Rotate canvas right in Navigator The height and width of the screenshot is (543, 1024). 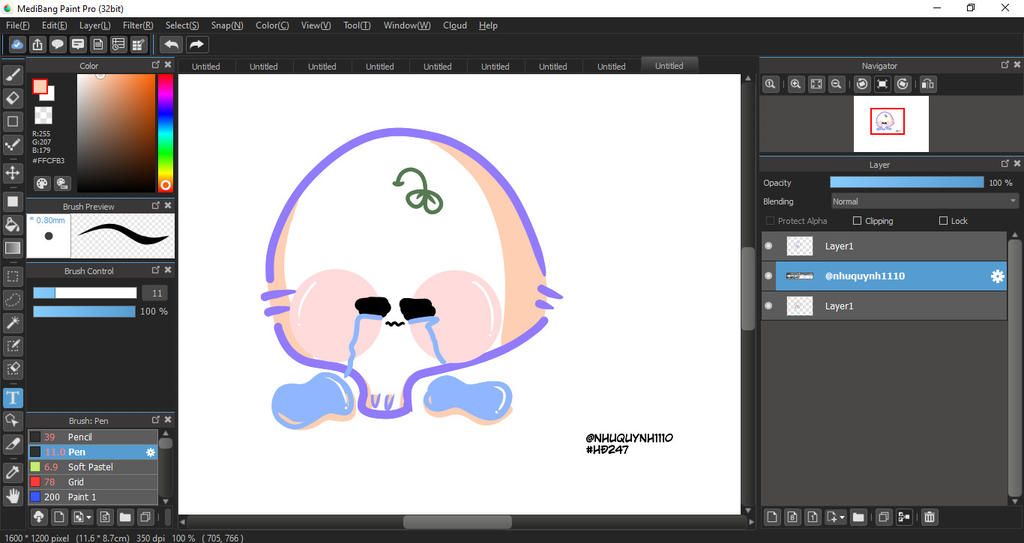[903, 84]
